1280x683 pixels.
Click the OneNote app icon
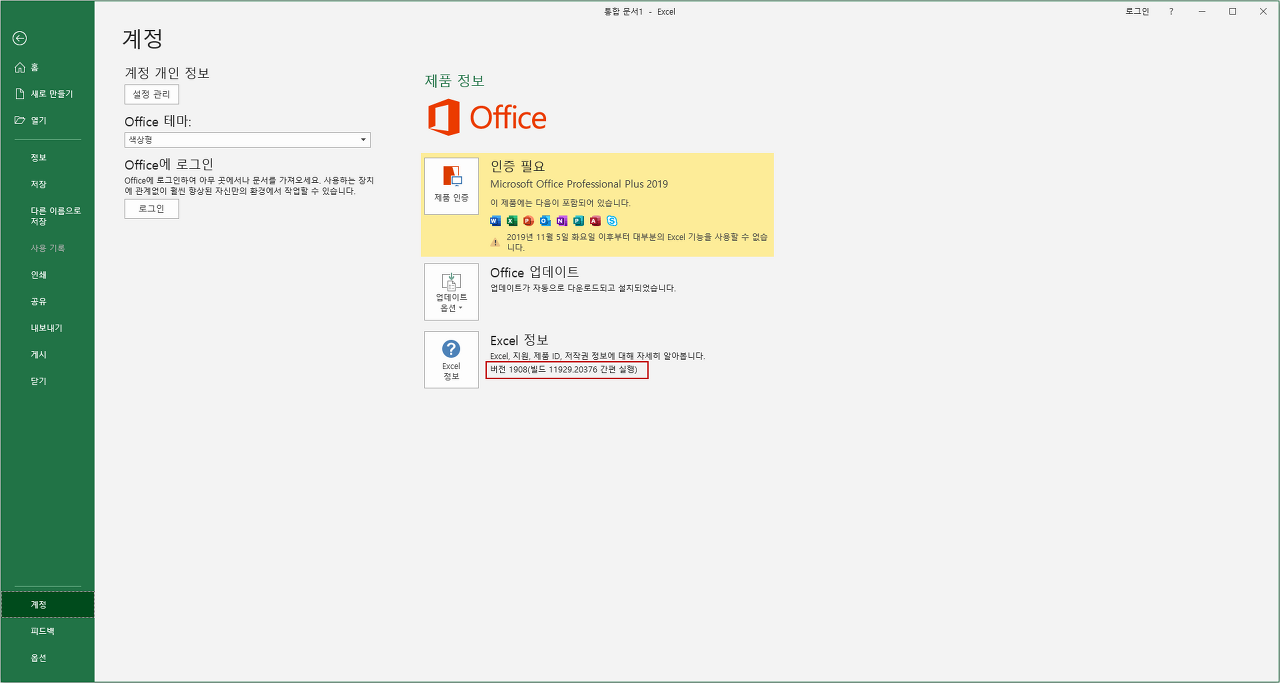[x=562, y=221]
